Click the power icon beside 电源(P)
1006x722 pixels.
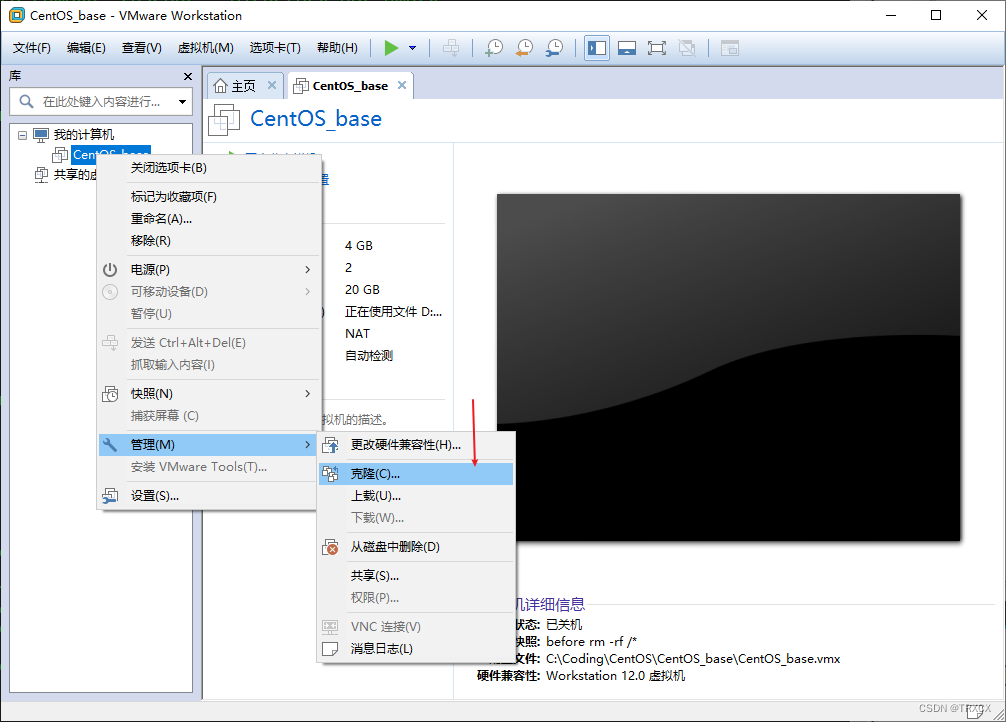(x=110, y=270)
